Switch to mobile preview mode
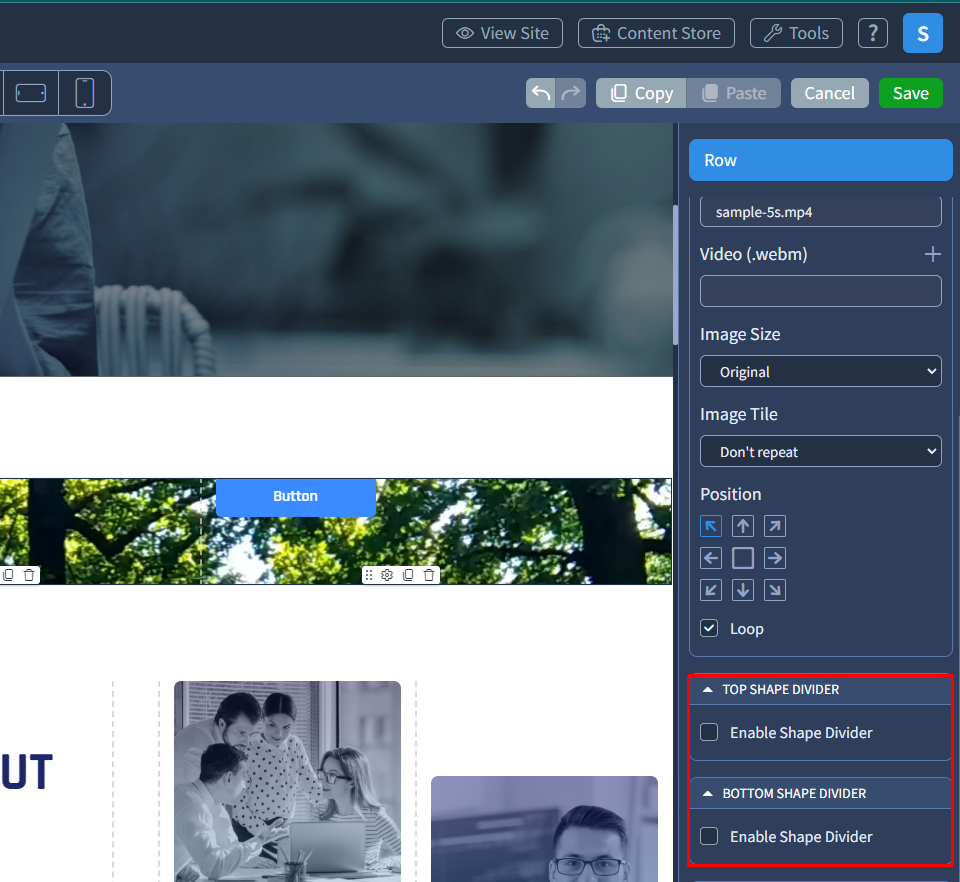Viewport: 960px width, 882px height. tap(84, 92)
